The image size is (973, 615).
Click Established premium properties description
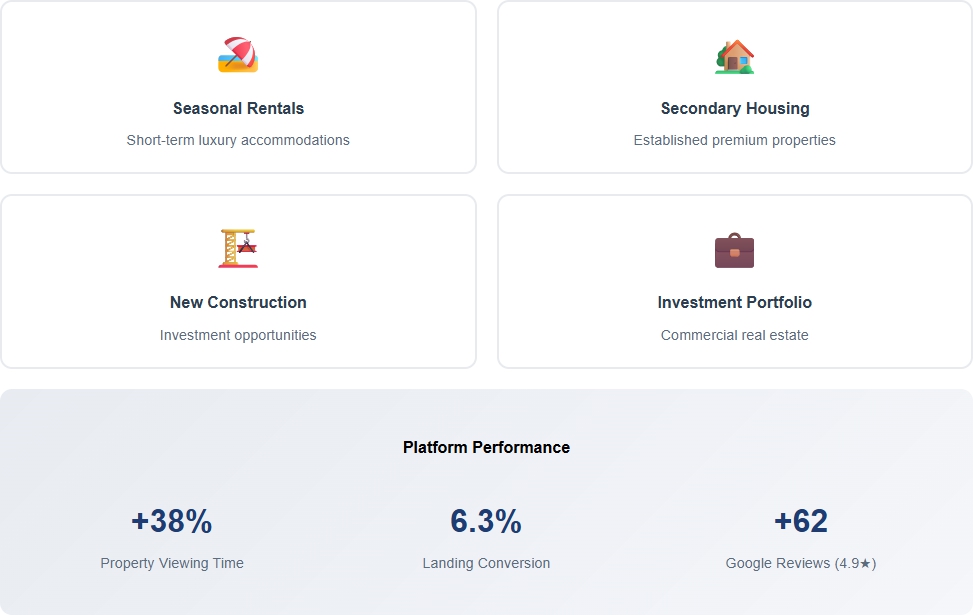(x=735, y=140)
